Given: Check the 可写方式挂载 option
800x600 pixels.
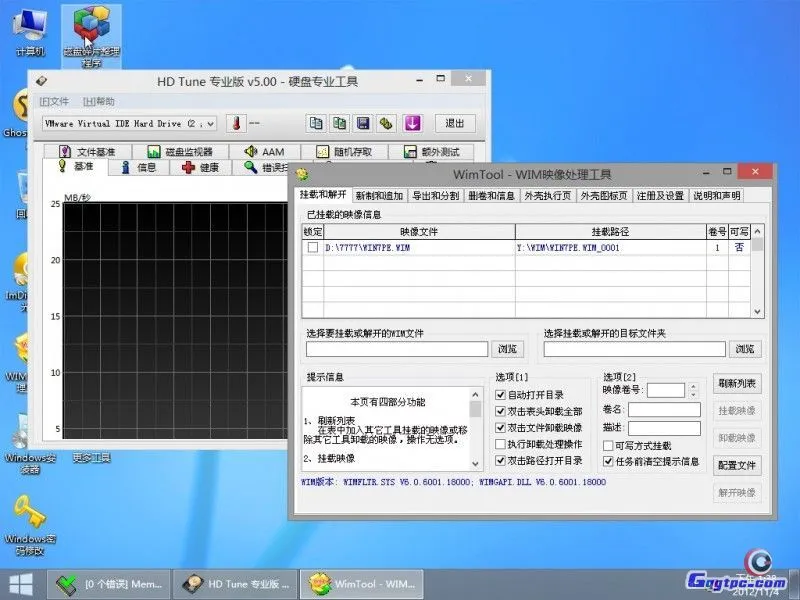Looking at the screenshot, I should (x=606, y=445).
